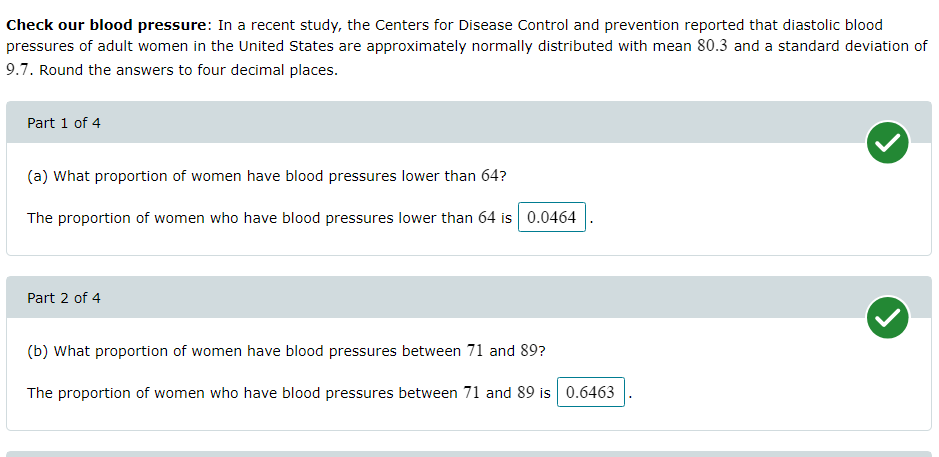Select the answer box containing 0.0464
Viewport: 939px width, 457px height.
pyautogui.click(x=552, y=217)
